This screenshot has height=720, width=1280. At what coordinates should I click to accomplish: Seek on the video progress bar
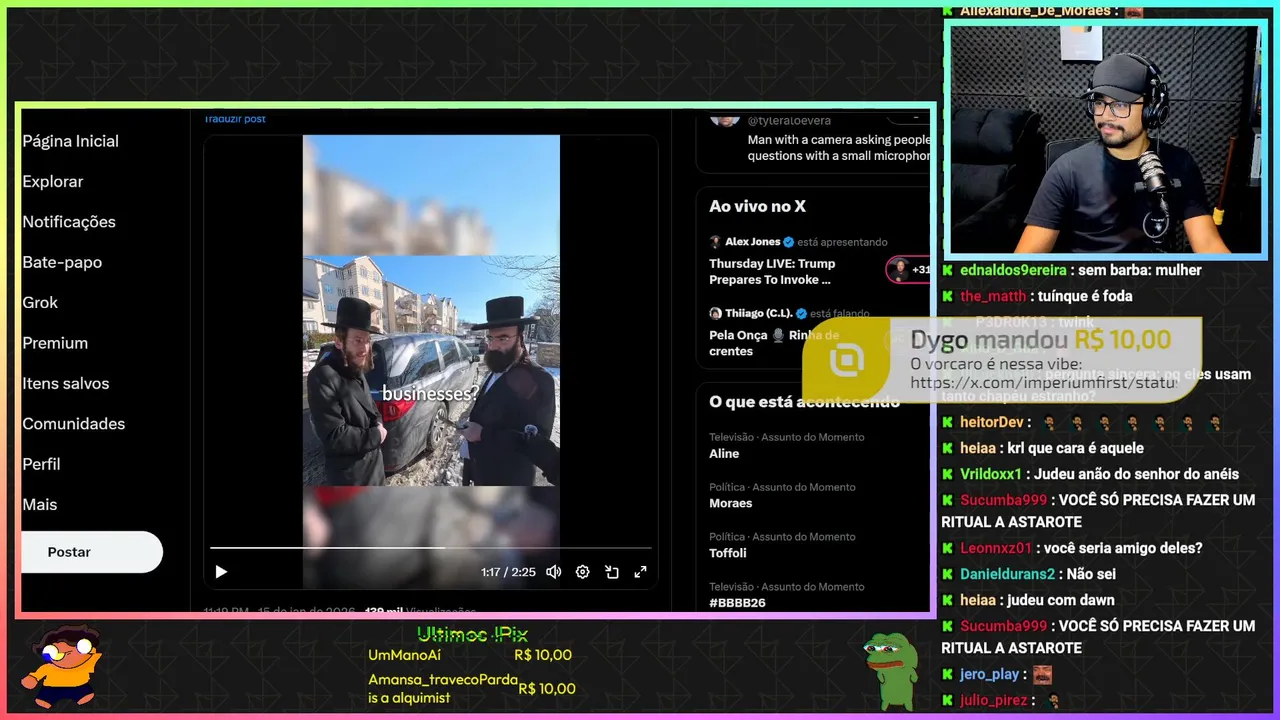pos(430,548)
